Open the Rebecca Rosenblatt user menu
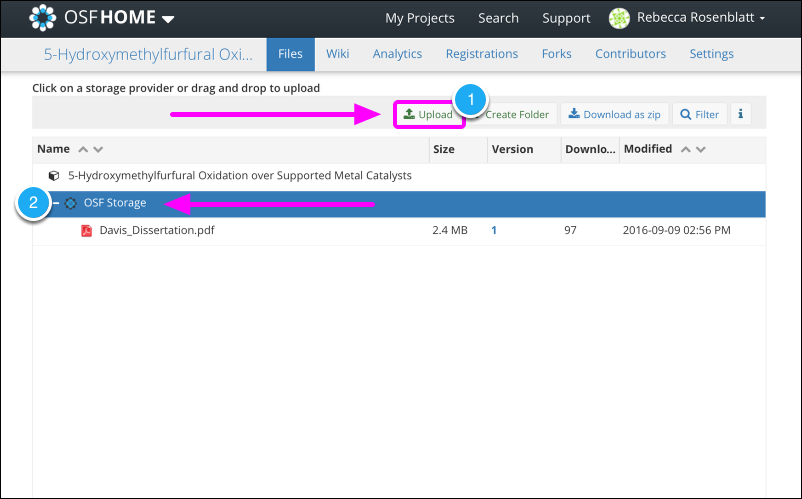 700,17
